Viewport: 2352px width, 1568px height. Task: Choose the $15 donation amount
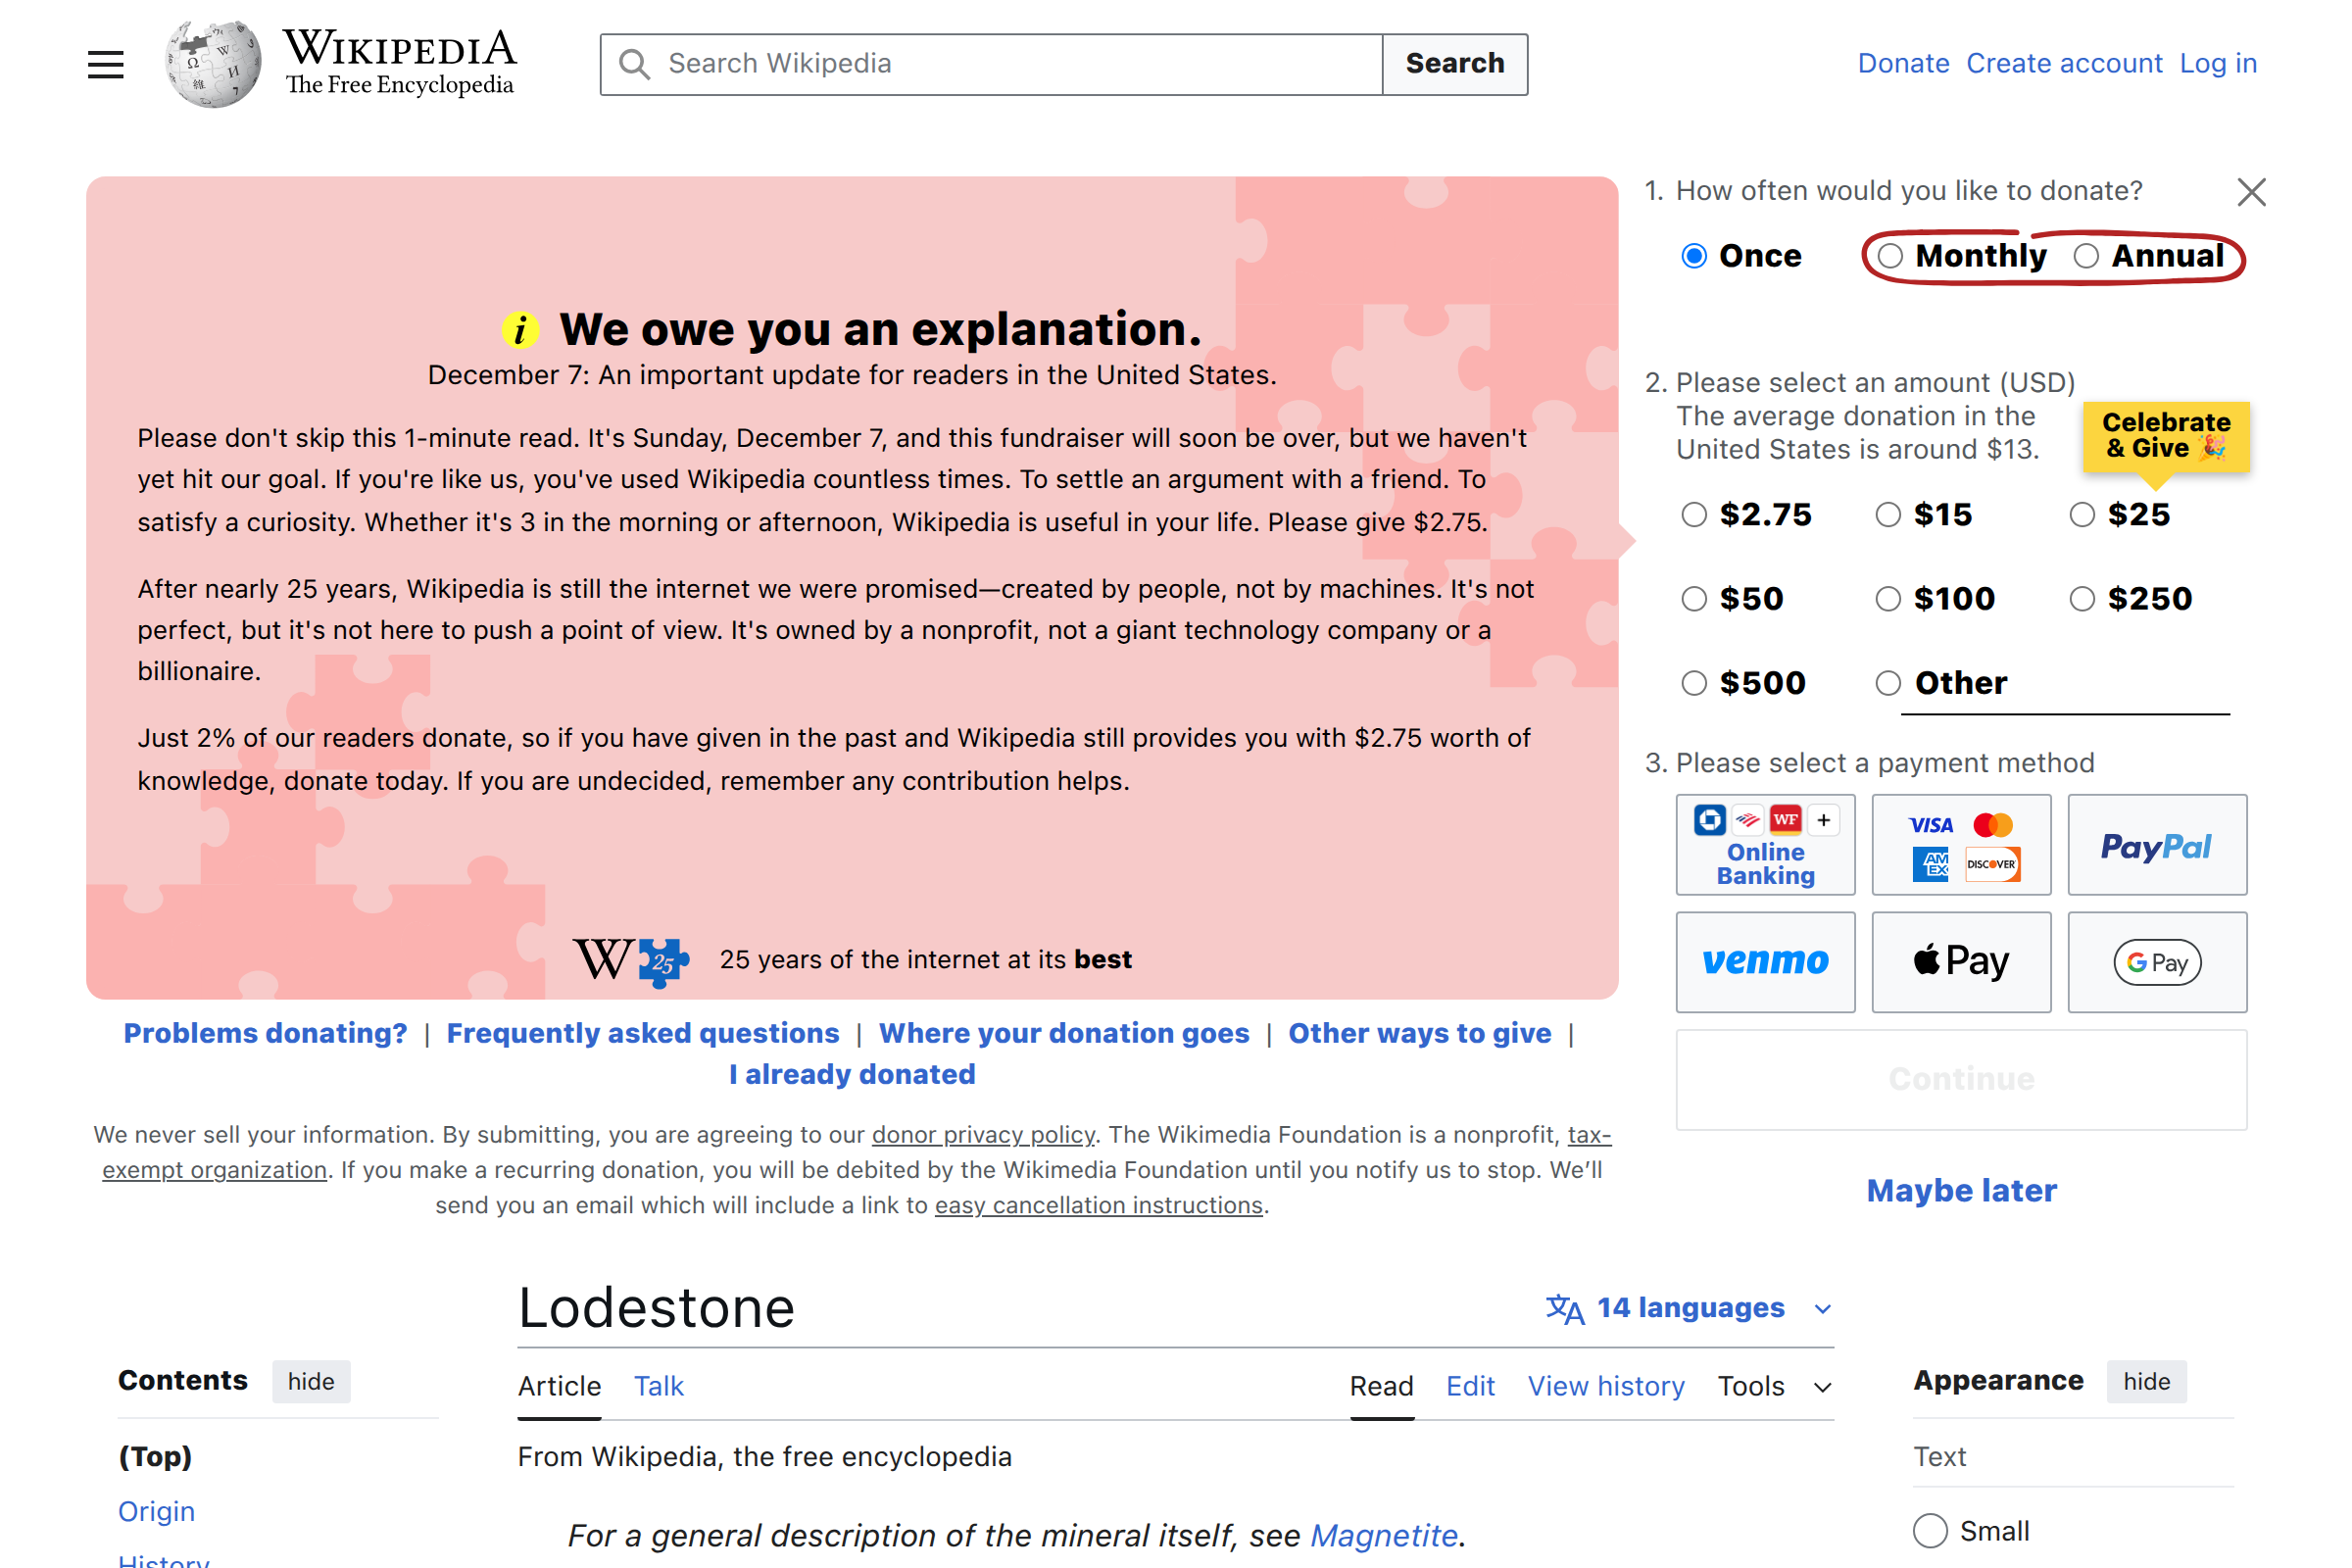pyautogui.click(x=1888, y=515)
